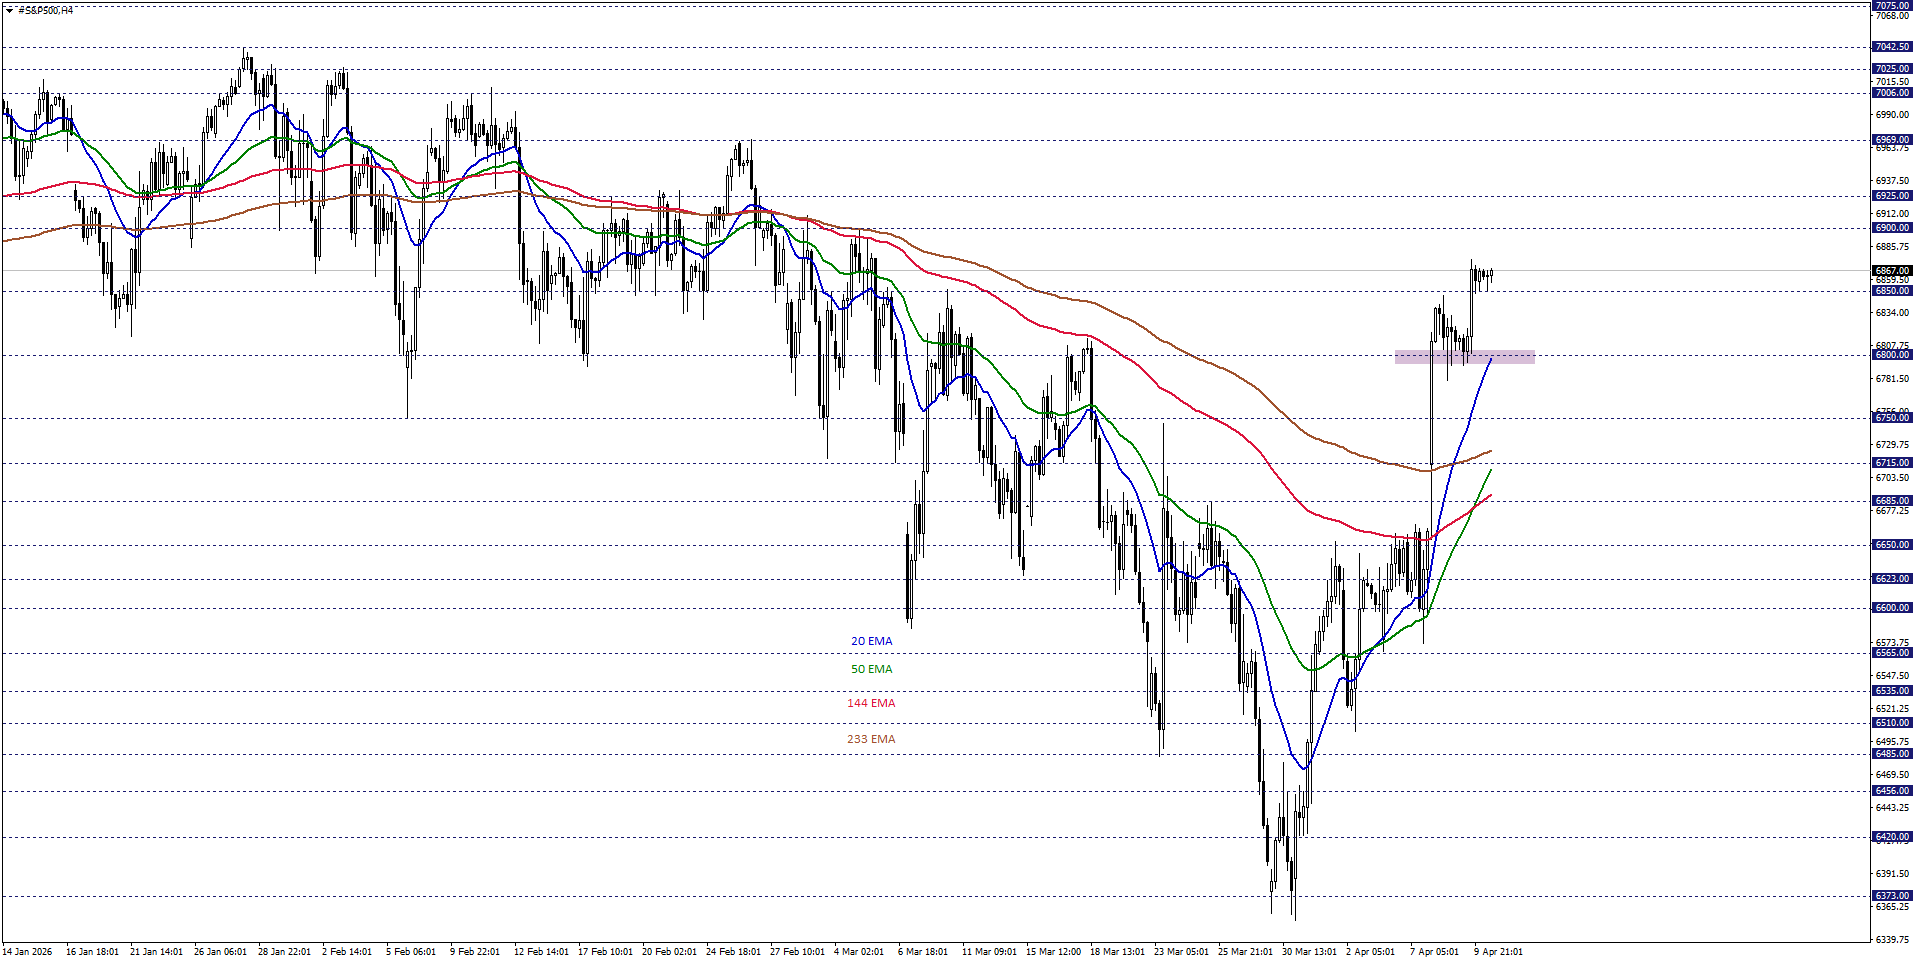Select the 9 Apr 21:01 timestamp label
Viewport: 1916px width, 963px height.
tap(1497, 952)
